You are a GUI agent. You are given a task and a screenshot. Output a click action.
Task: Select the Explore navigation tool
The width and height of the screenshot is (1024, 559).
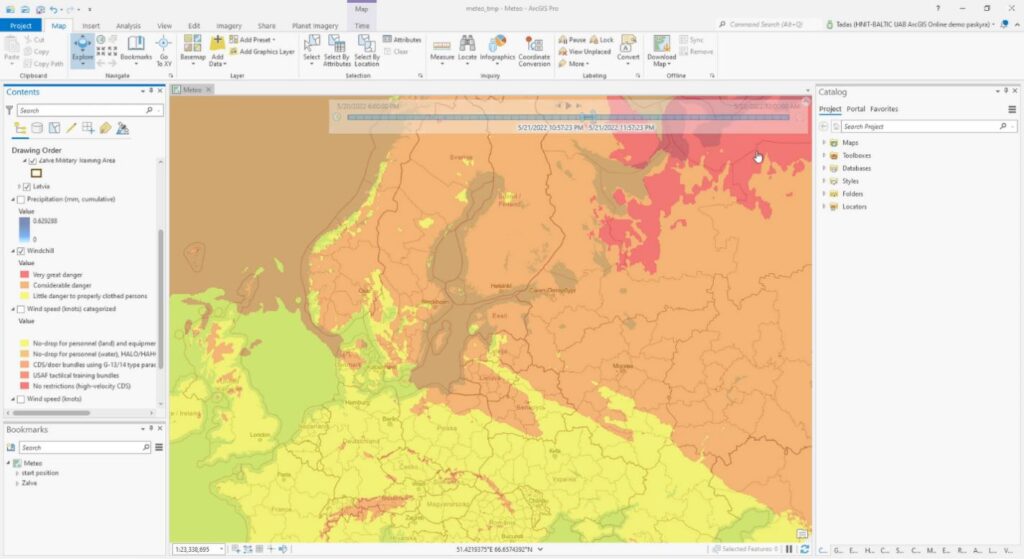point(82,49)
